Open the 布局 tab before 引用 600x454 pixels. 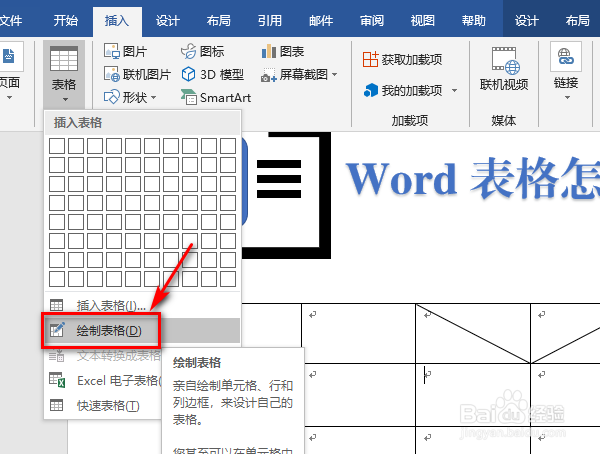pyautogui.click(x=219, y=20)
